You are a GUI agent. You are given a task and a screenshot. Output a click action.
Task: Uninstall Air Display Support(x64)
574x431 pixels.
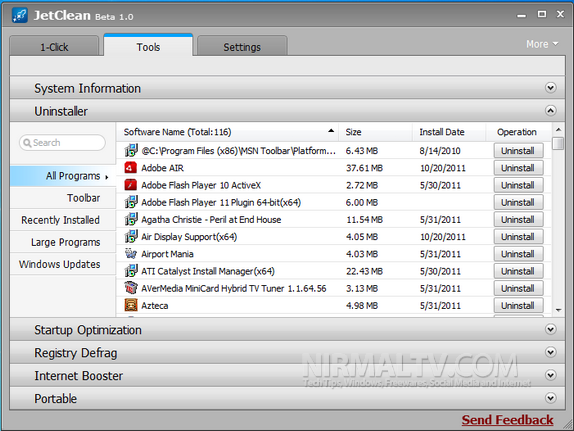[x=518, y=237]
